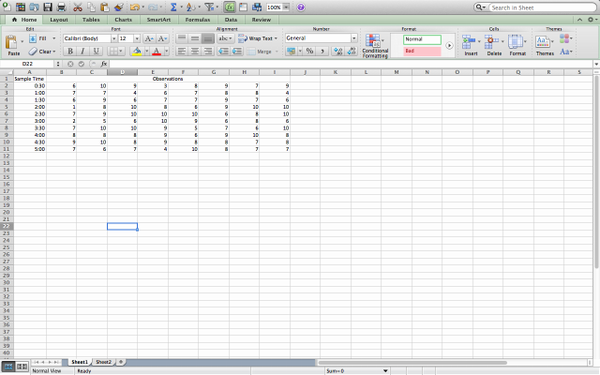The height and width of the screenshot is (375, 600).
Task: Click Insert in the Cells group
Action: [470, 45]
